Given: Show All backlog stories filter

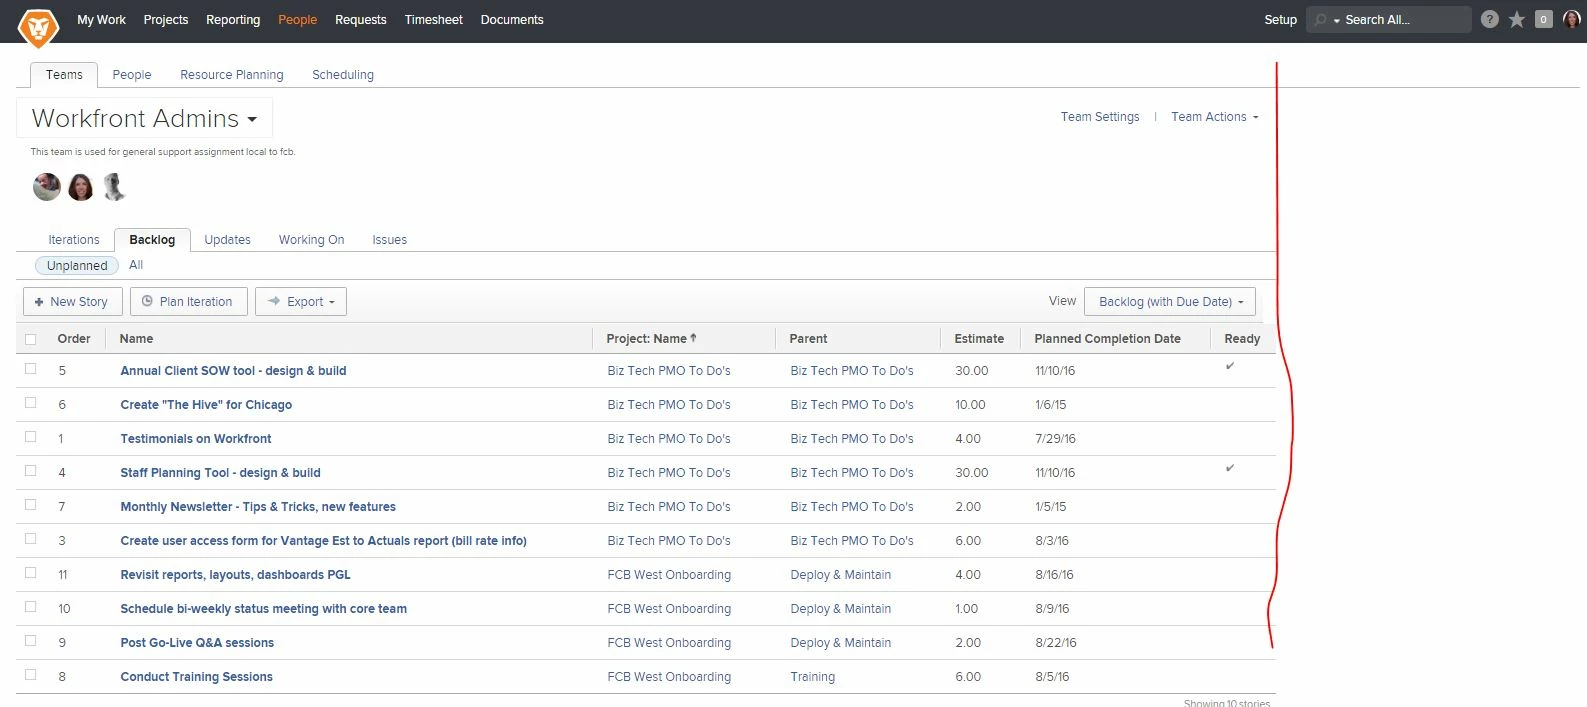Looking at the screenshot, I should (x=136, y=265).
